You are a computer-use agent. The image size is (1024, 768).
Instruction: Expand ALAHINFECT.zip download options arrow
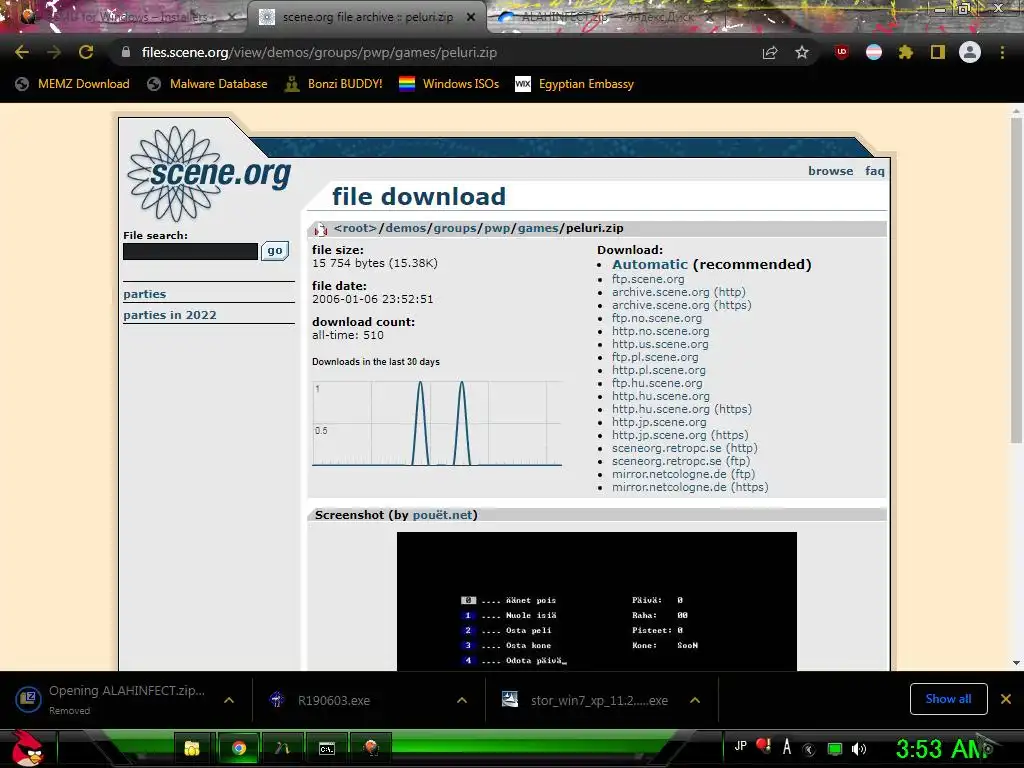(x=229, y=700)
